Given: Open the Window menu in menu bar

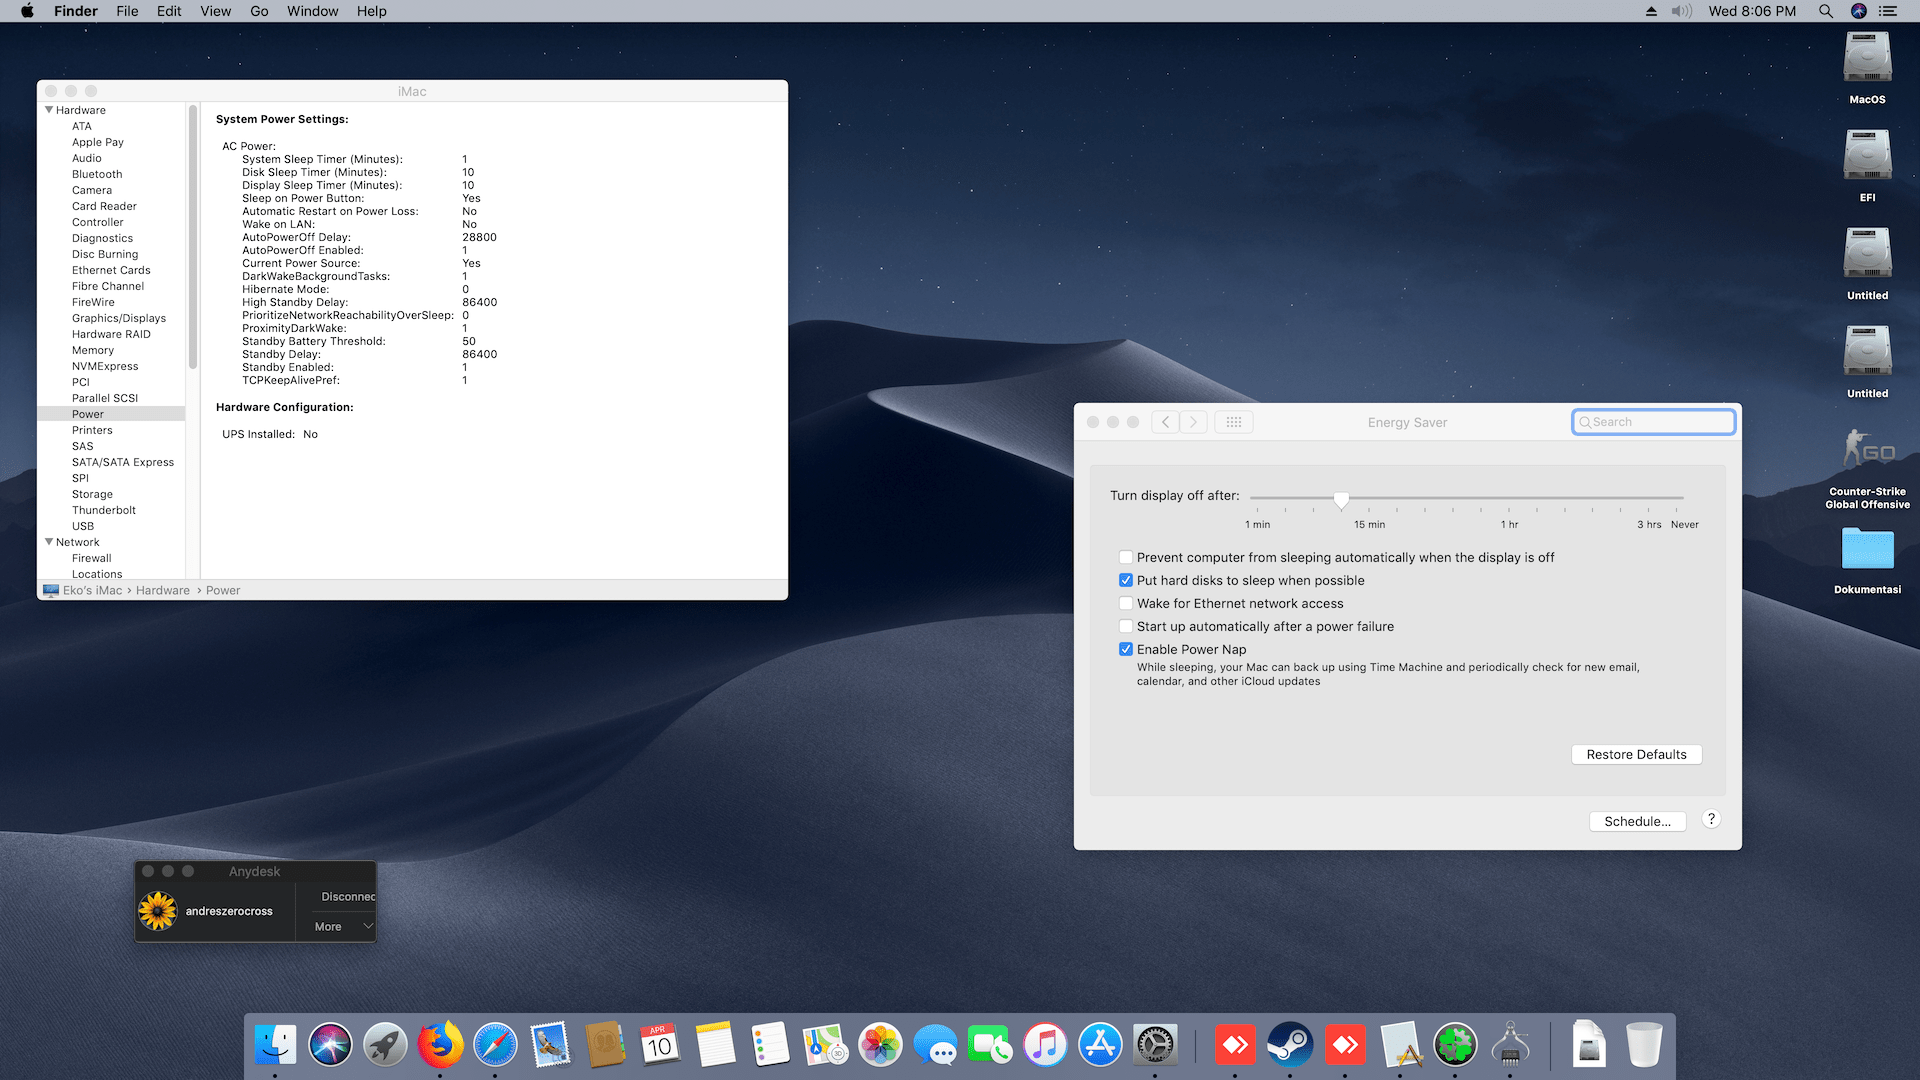Looking at the screenshot, I should (312, 11).
